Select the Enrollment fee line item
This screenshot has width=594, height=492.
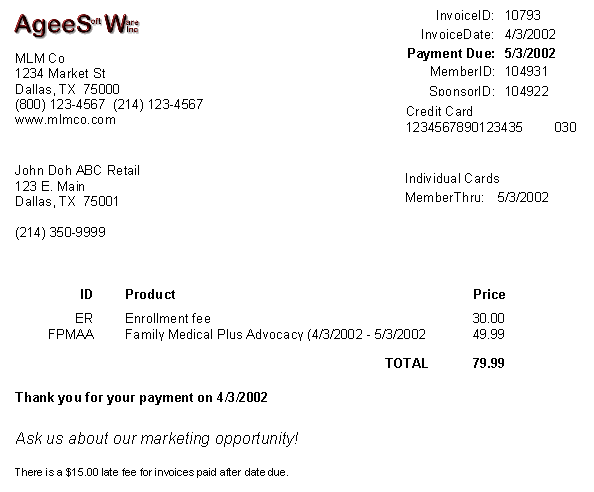[168, 318]
